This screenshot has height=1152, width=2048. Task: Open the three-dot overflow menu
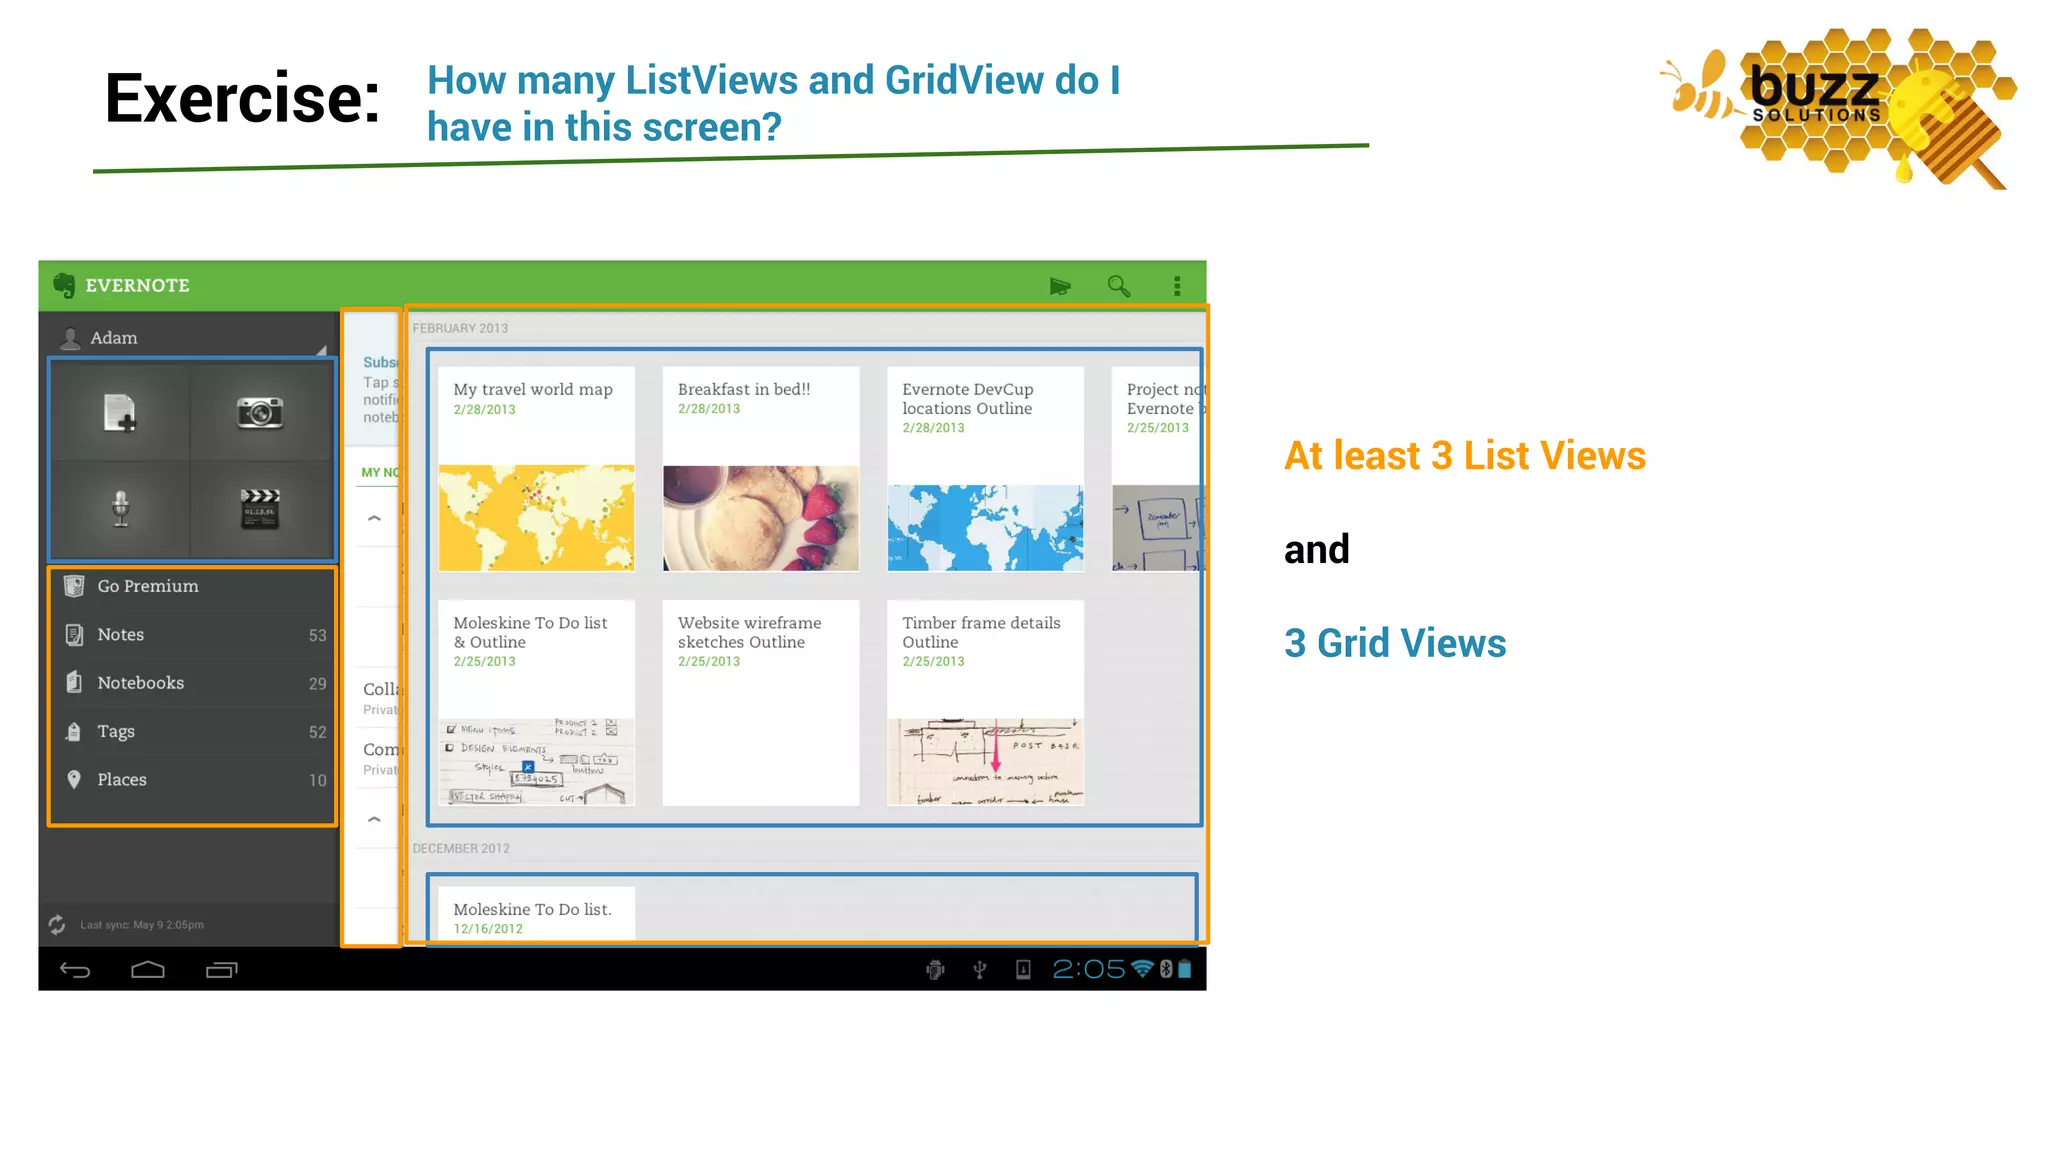pyautogui.click(x=1177, y=287)
